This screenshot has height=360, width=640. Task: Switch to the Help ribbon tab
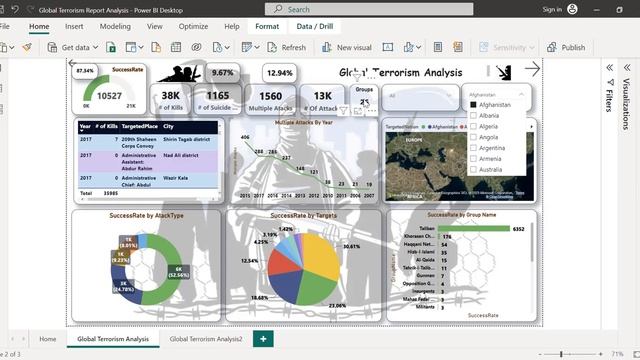(232, 27)
